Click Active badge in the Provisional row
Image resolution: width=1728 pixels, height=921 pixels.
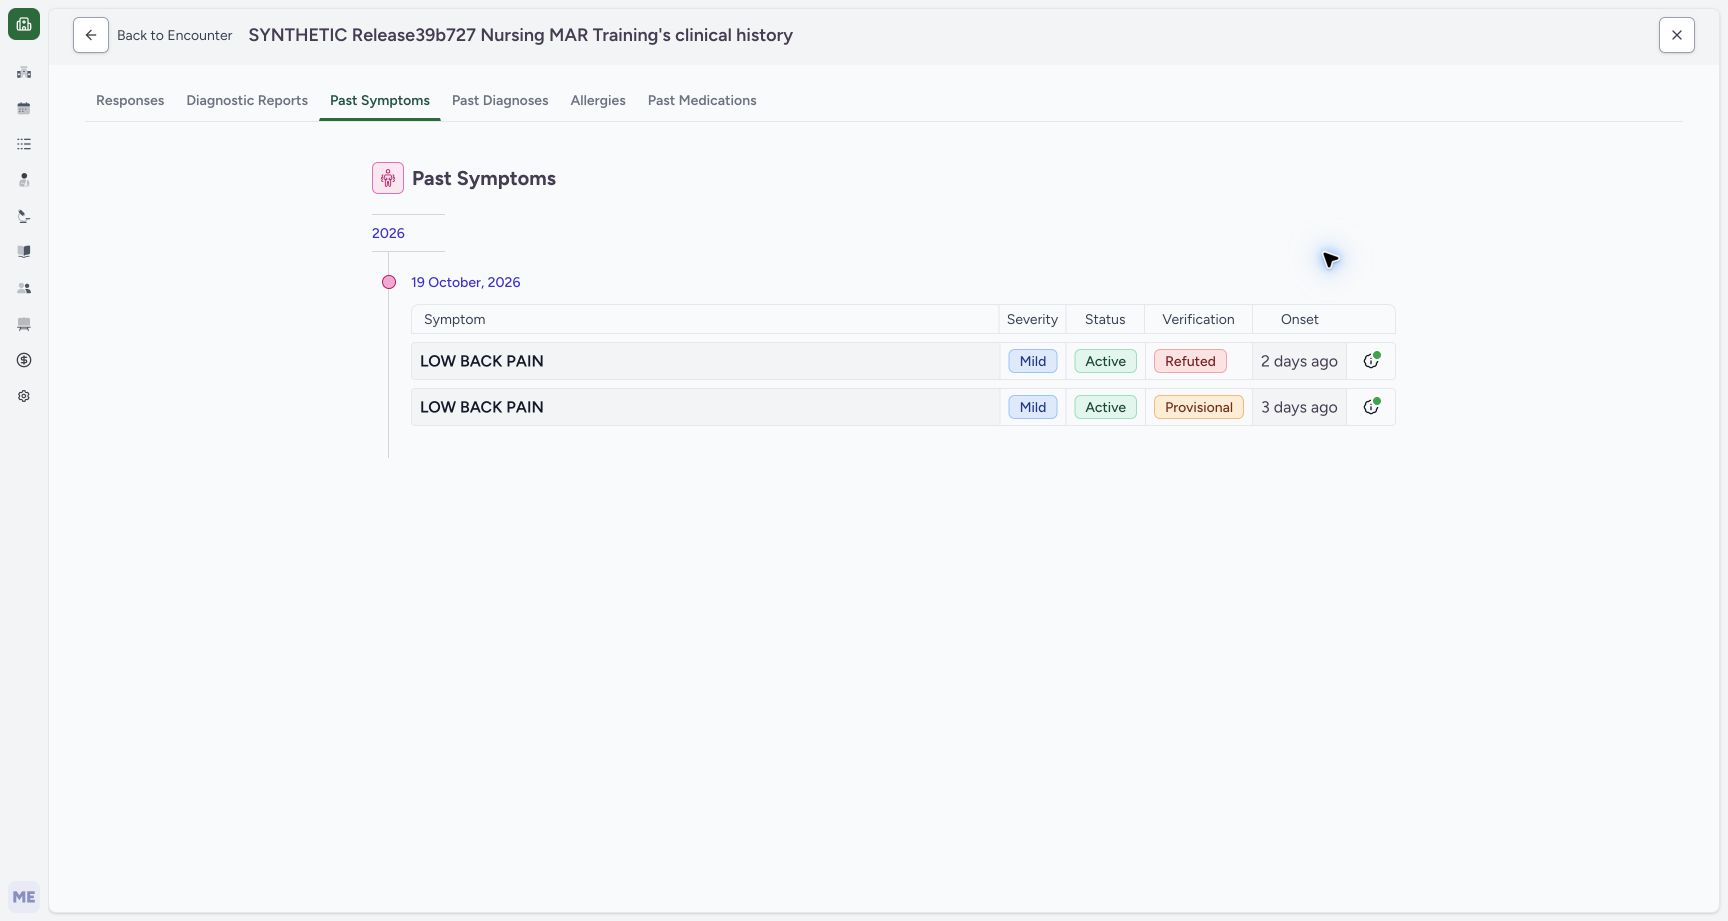click(x=1106, y=407)
